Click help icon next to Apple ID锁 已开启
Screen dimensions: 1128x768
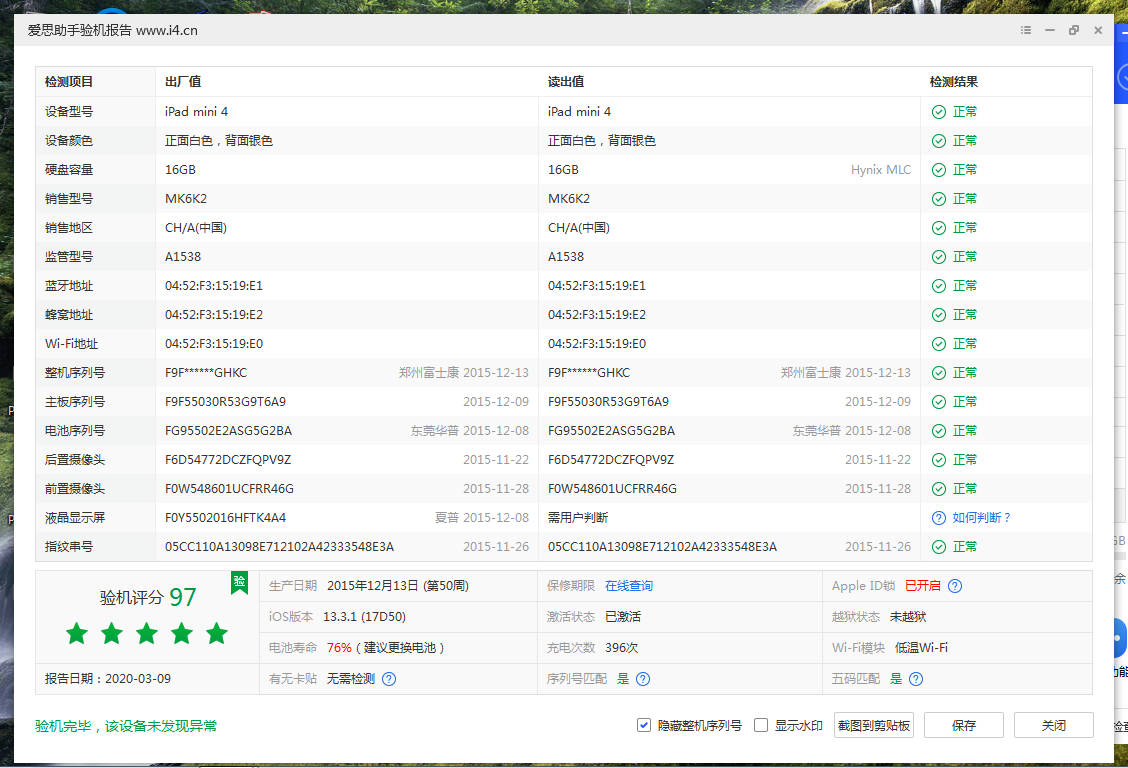coord(955,586)
